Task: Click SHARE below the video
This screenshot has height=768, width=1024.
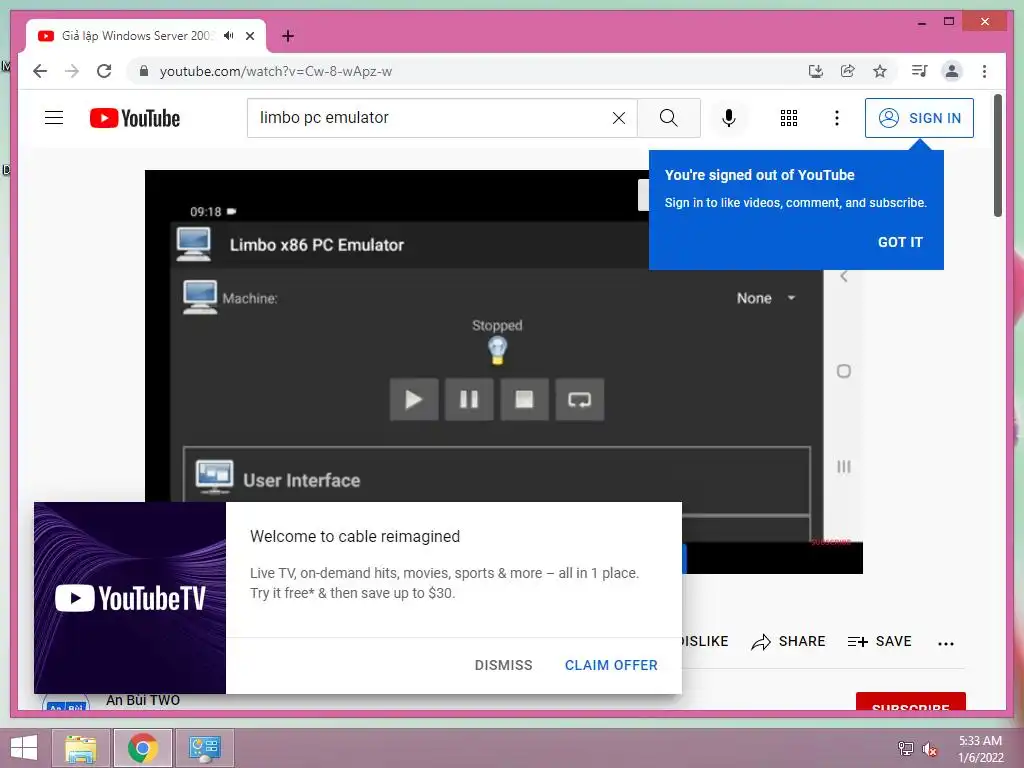Action: point(788,641)
